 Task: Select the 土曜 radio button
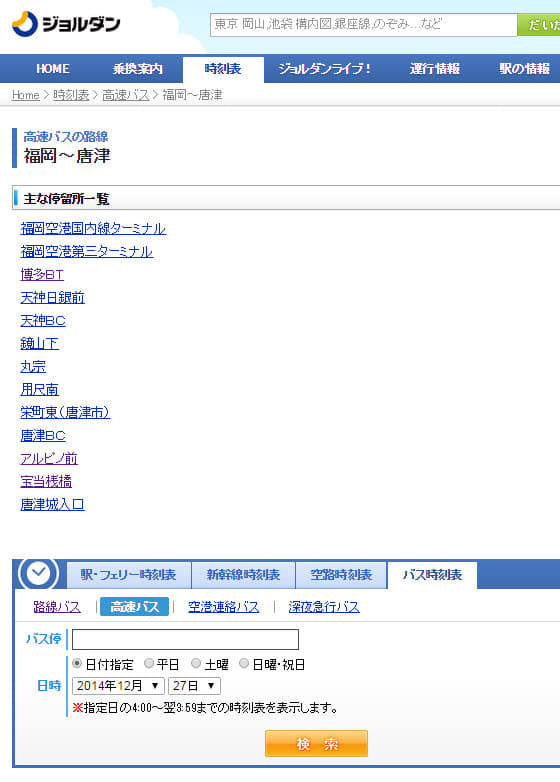tap(196, 663)
